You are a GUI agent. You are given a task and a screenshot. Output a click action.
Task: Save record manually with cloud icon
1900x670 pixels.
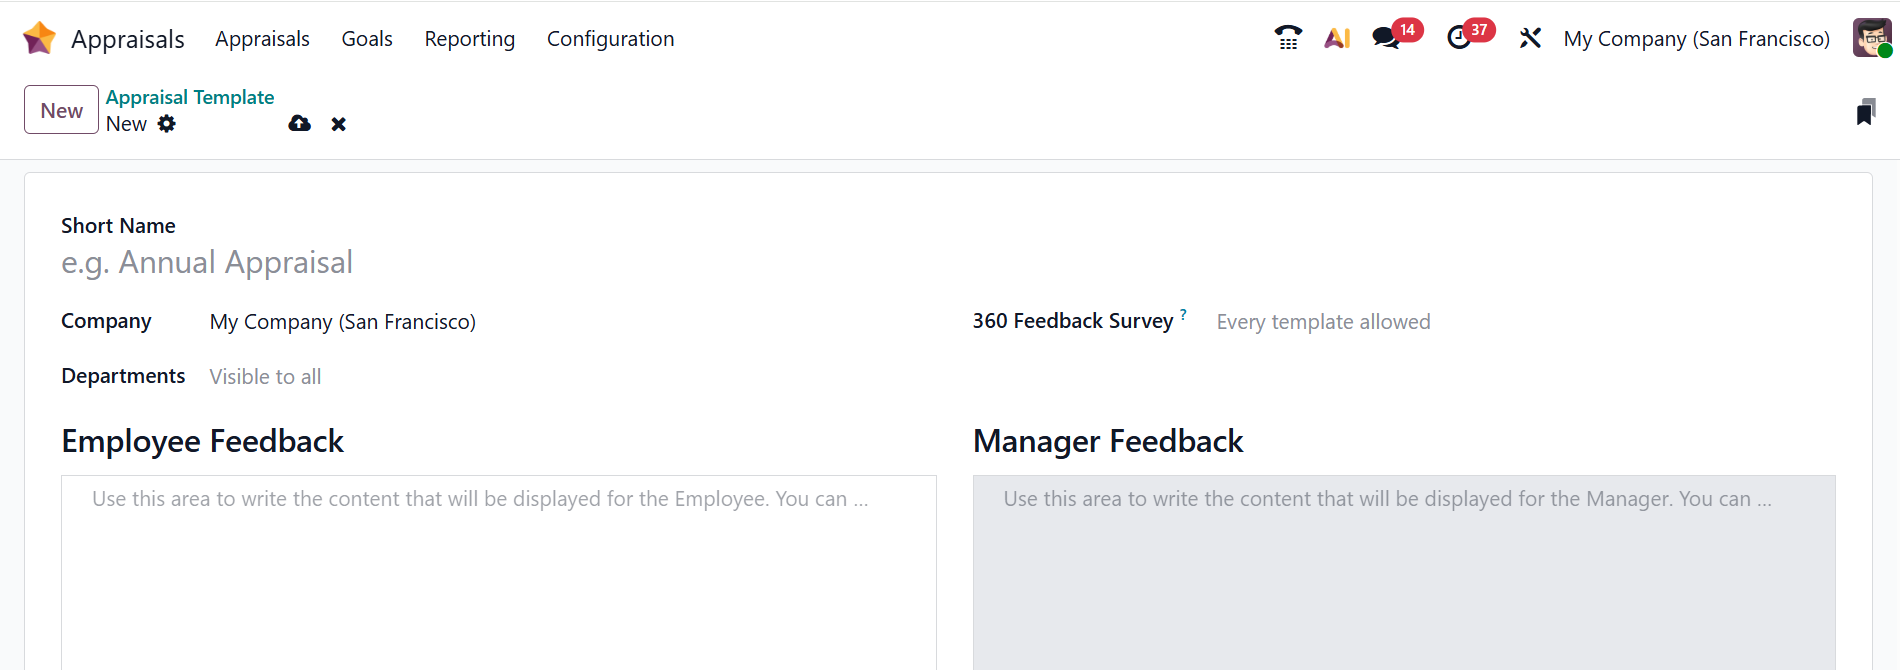click(299, 124)
